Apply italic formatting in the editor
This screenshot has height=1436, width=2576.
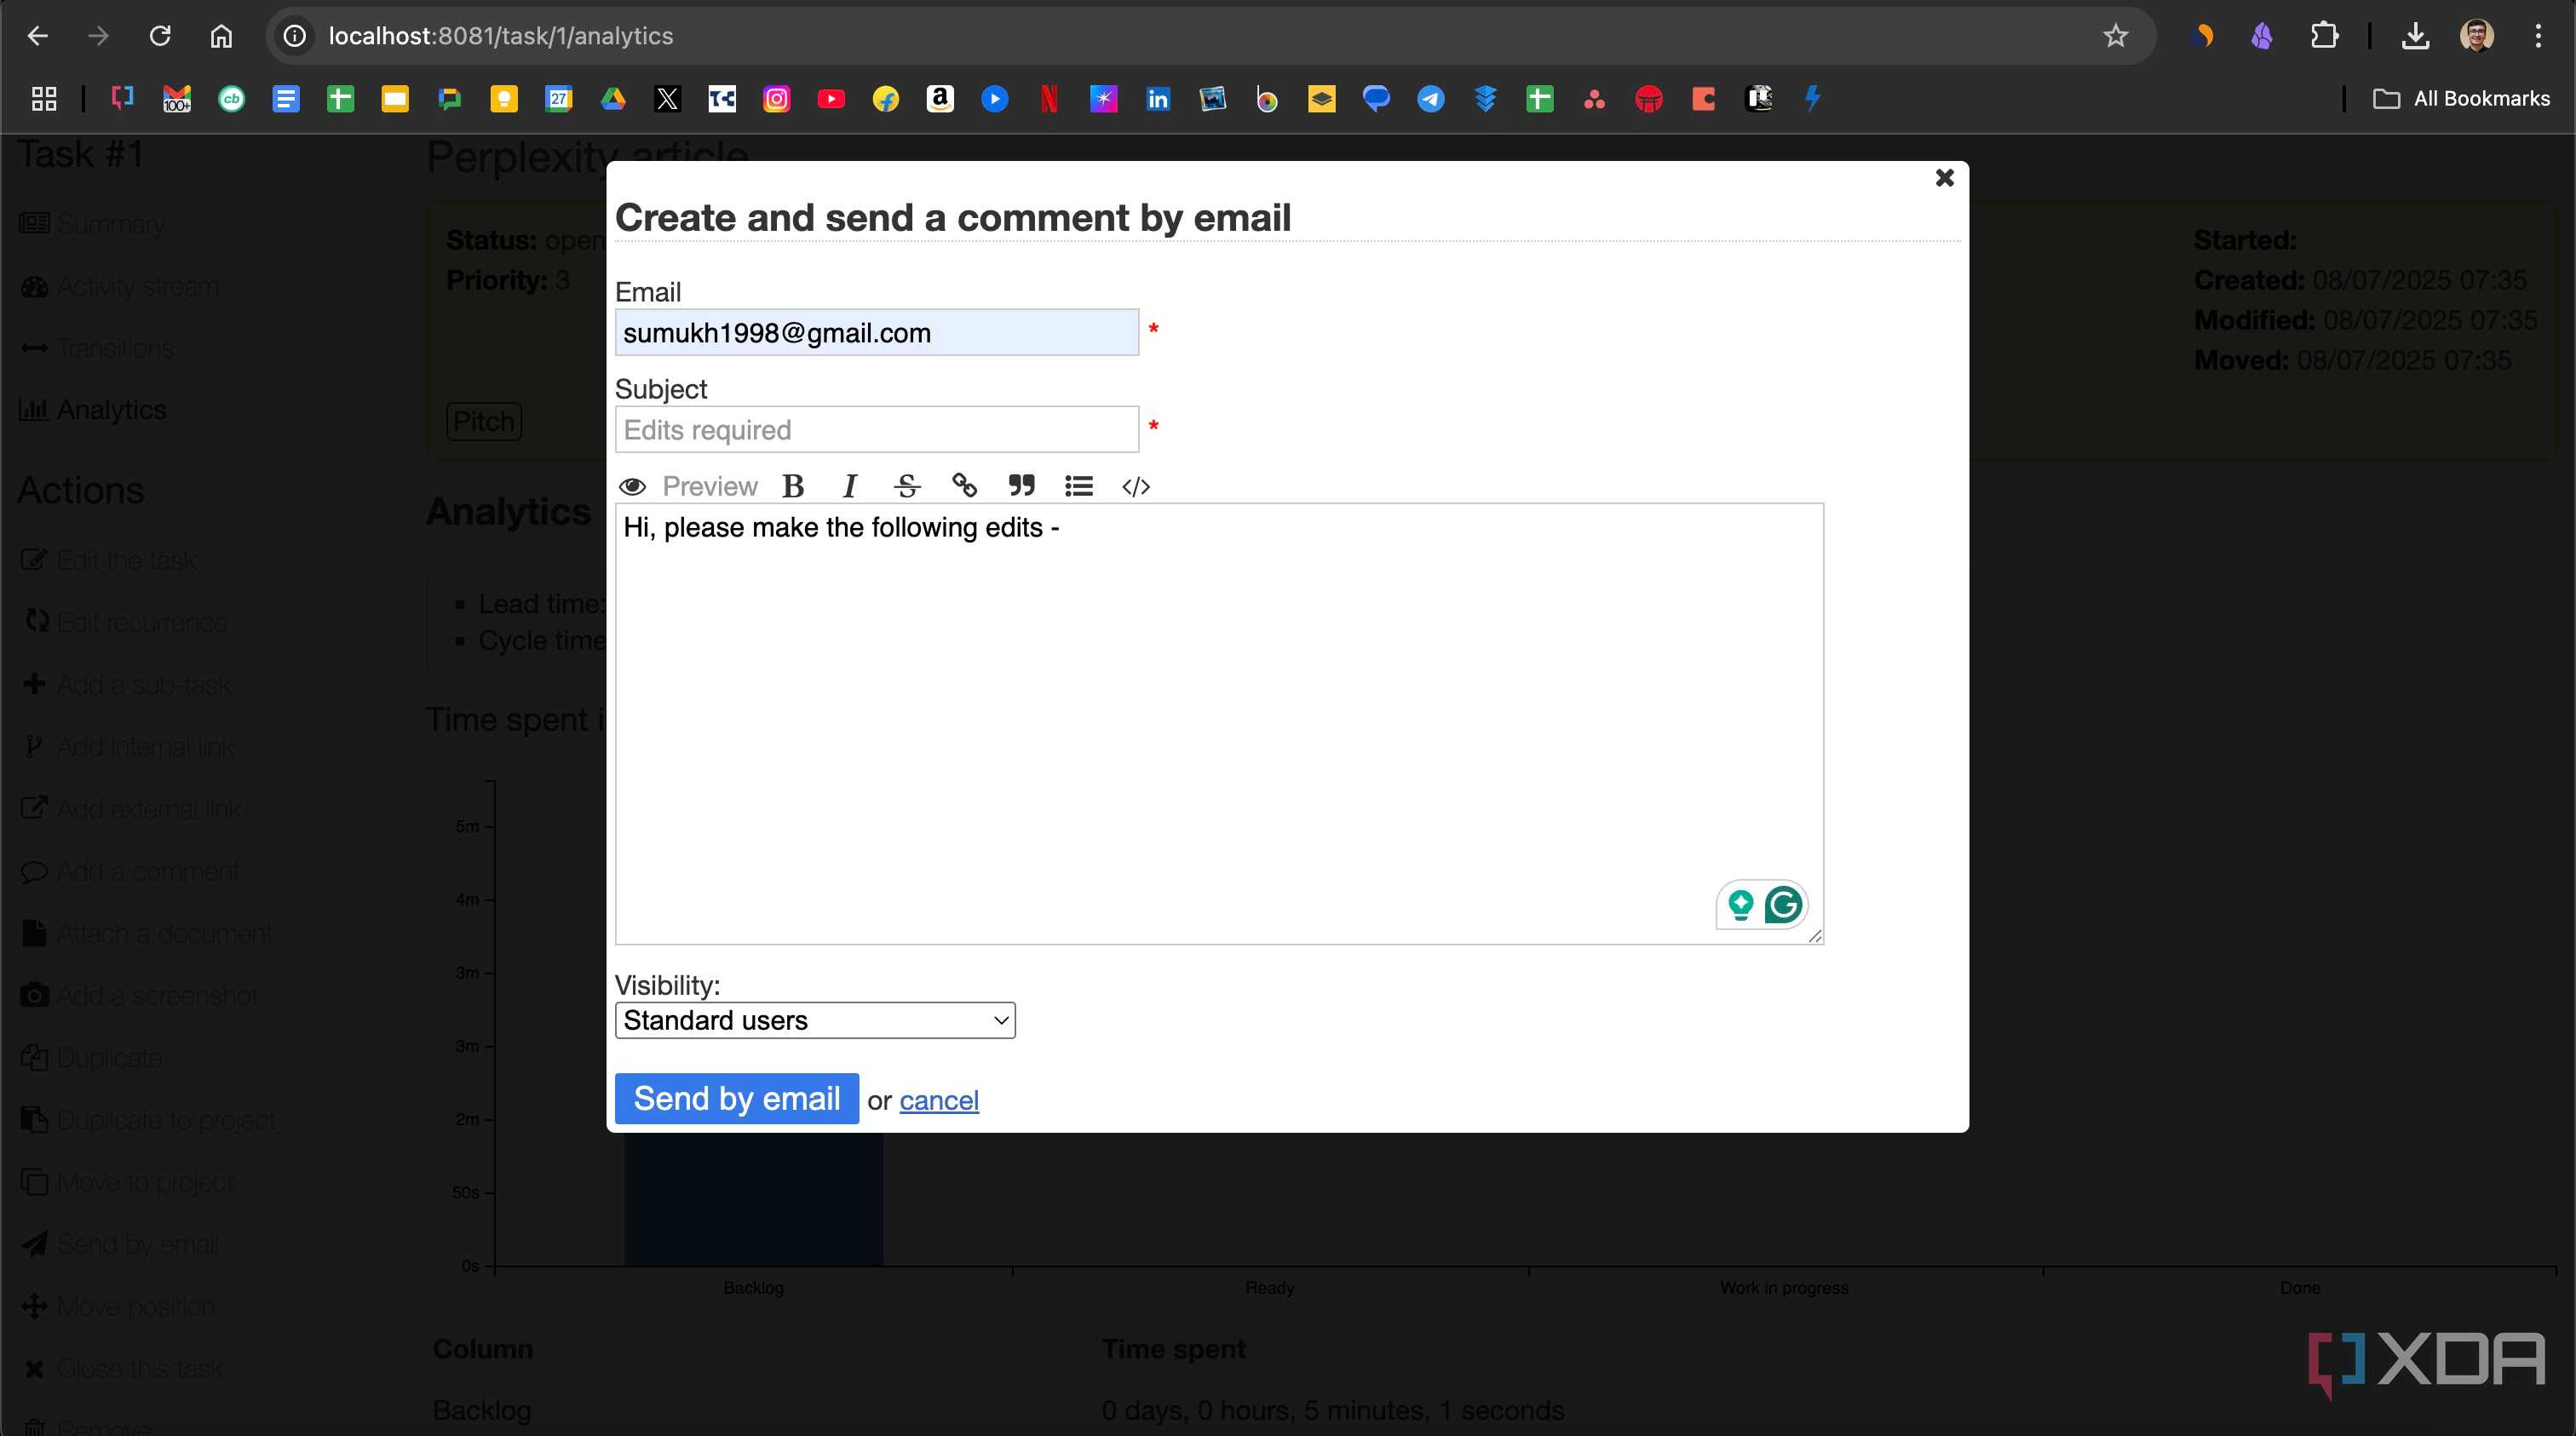pyautogui.click(x=850, y=486)
